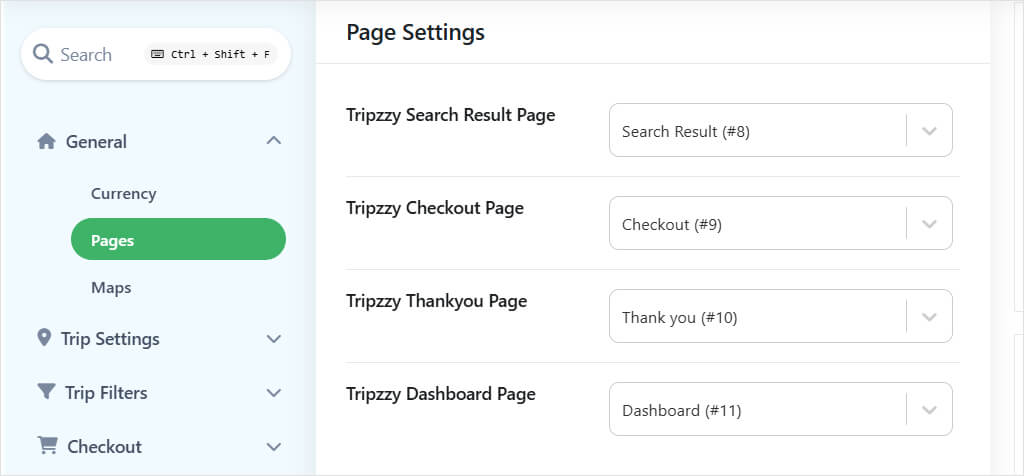The height and width of the screenshot is (476, 1024).
Task: Click the Trip Filters funnel icon
Action: (46, 392)
